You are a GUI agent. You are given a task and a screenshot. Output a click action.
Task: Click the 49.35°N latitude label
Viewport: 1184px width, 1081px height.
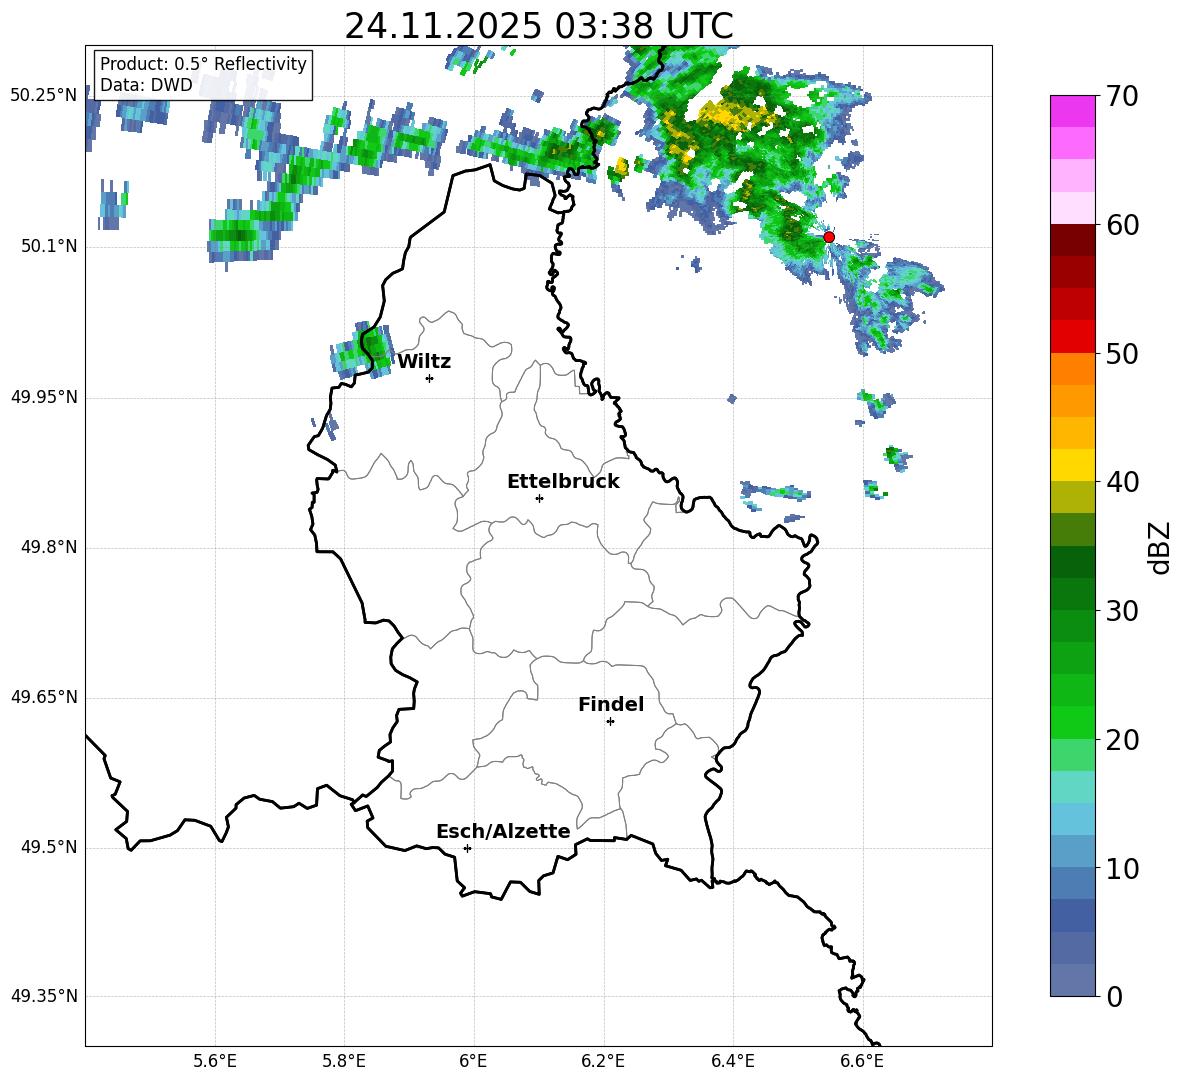coord(44,996)
